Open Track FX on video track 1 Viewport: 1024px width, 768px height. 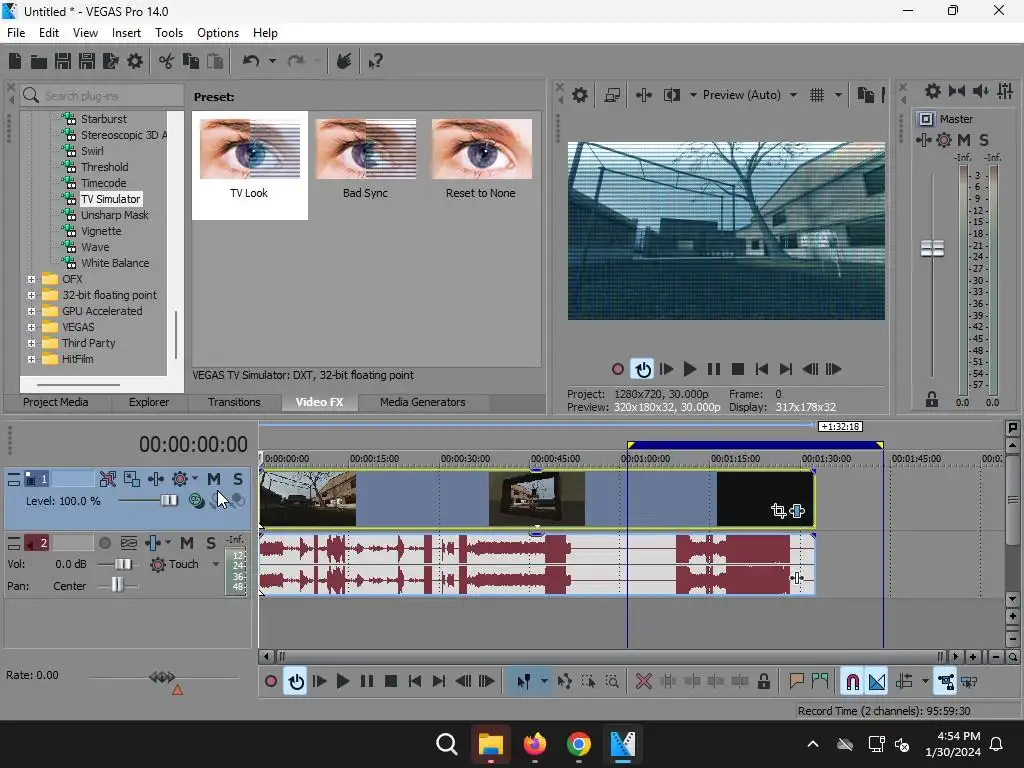pyautogui.click(x=155, y=479)
